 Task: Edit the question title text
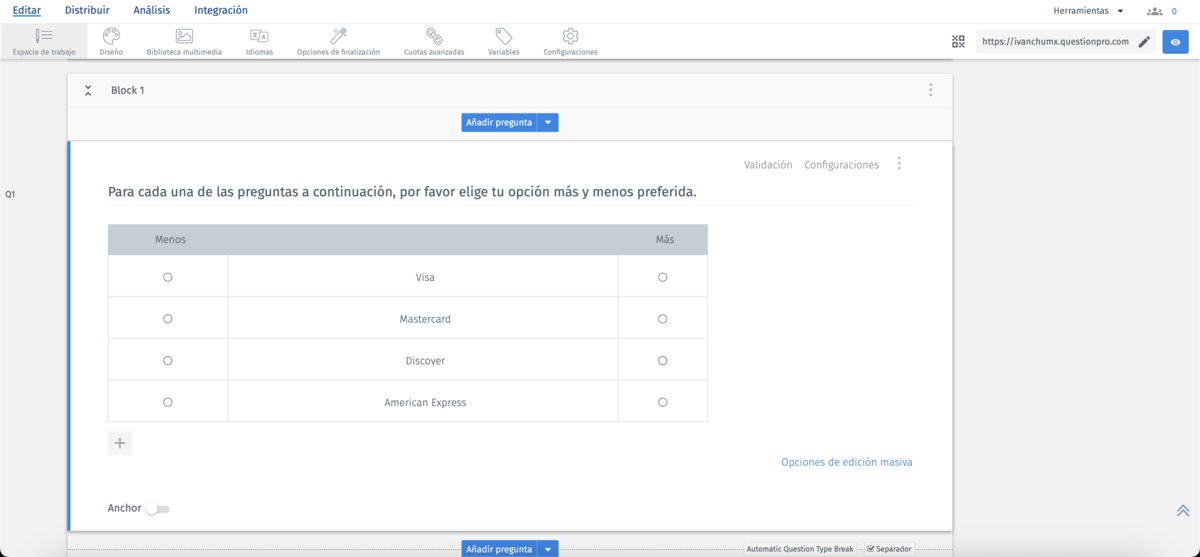pyautogui.click(x=402, y=191)
